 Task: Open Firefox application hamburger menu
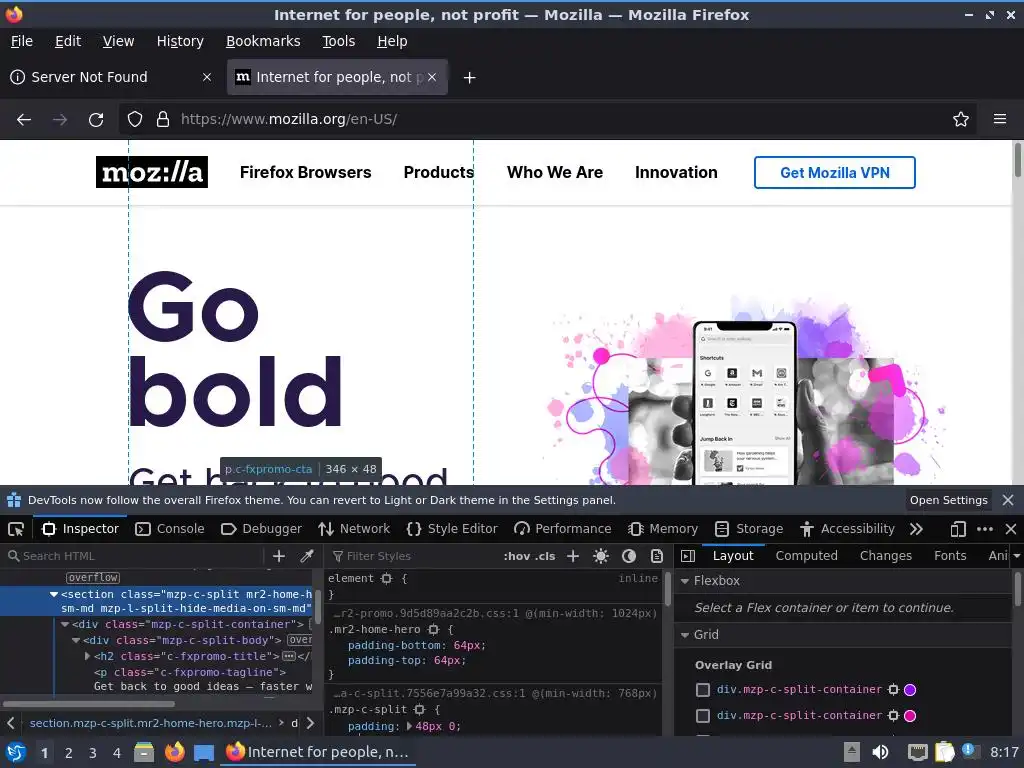pos(999,120)
